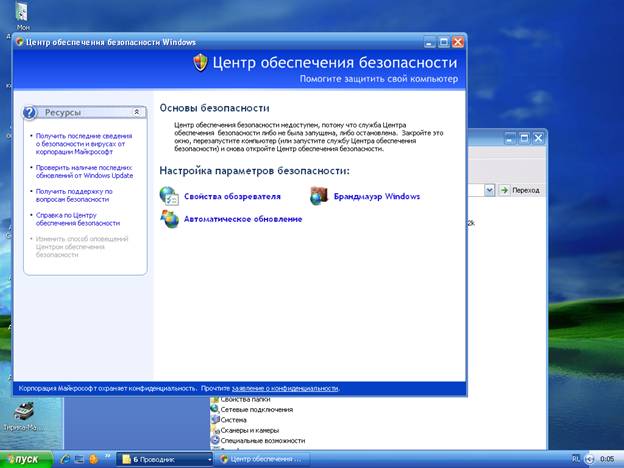Click the orange Quick Launch icon
Screen dimensions: 624x468
point(94,459)
